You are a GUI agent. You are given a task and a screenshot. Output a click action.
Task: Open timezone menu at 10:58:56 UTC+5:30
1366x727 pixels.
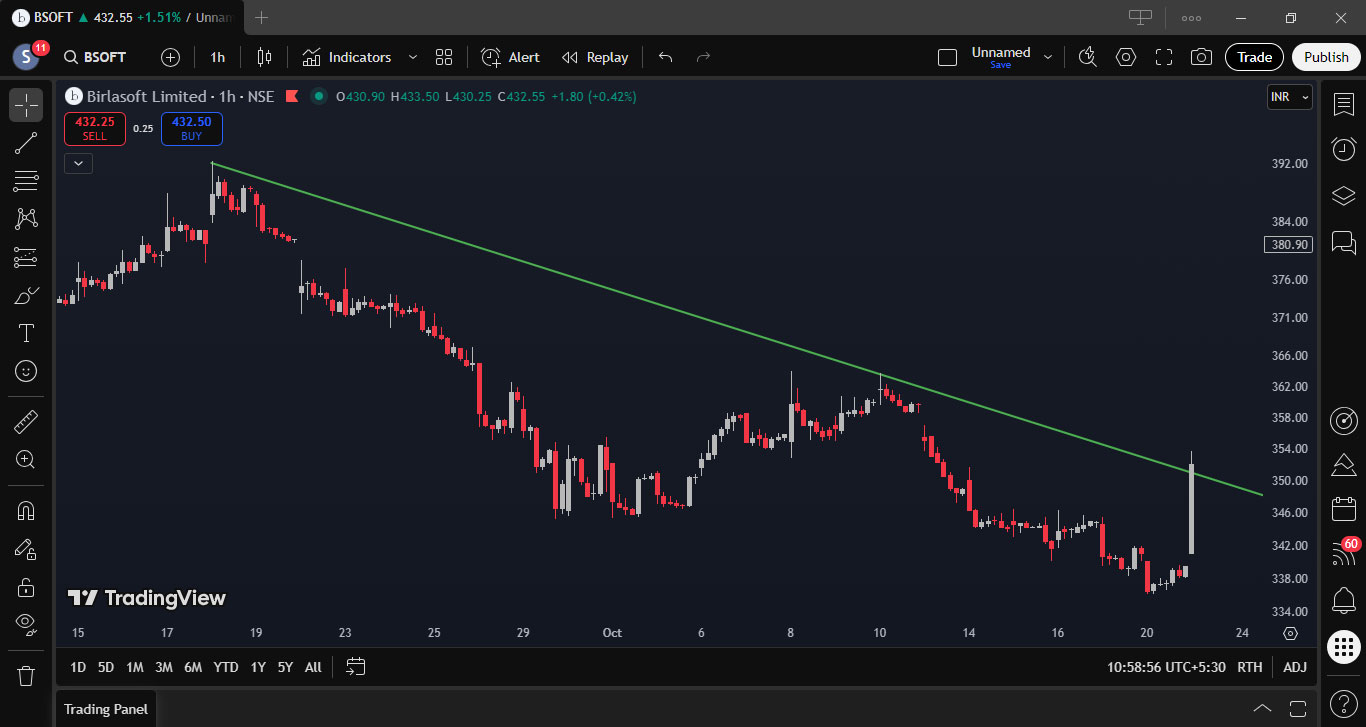1166,667
